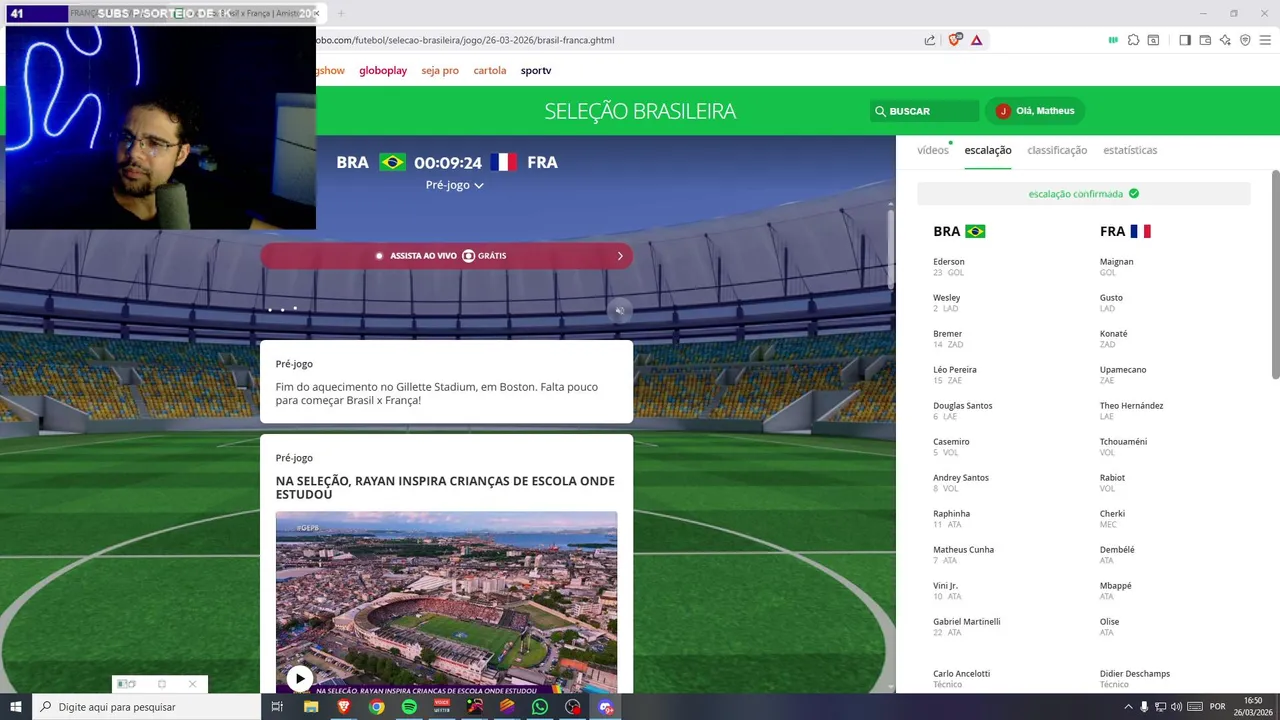
Task: Click the Brave VPN shield icon
Action: 1245,40
